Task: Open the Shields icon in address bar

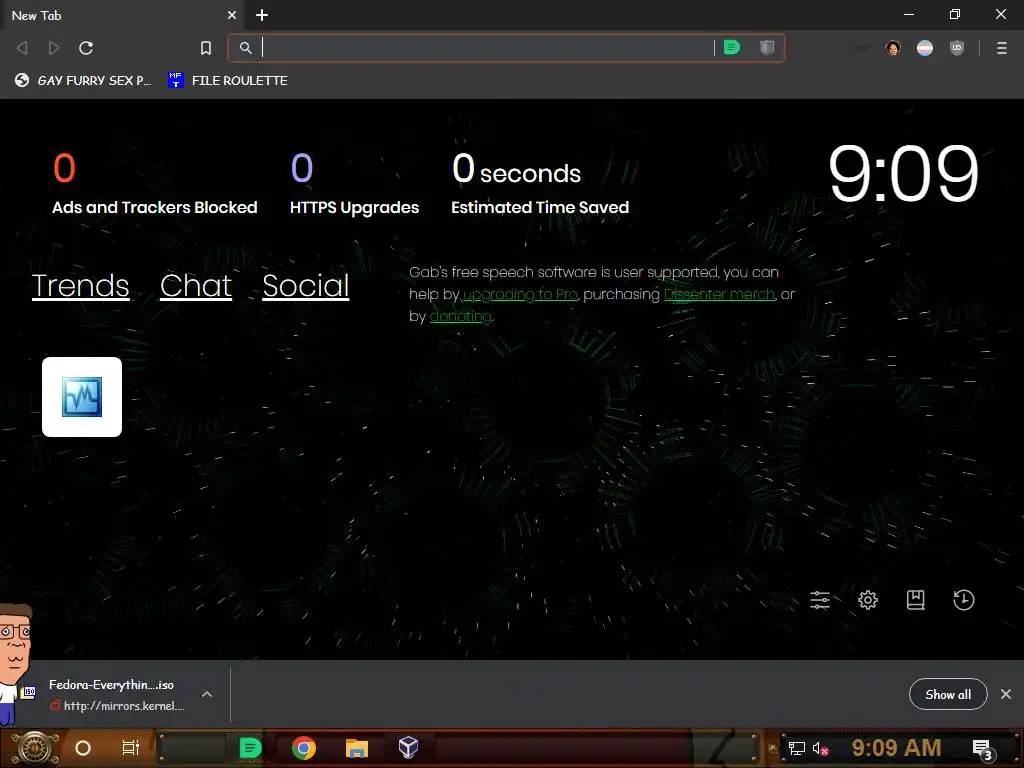Action: [767, 48]
